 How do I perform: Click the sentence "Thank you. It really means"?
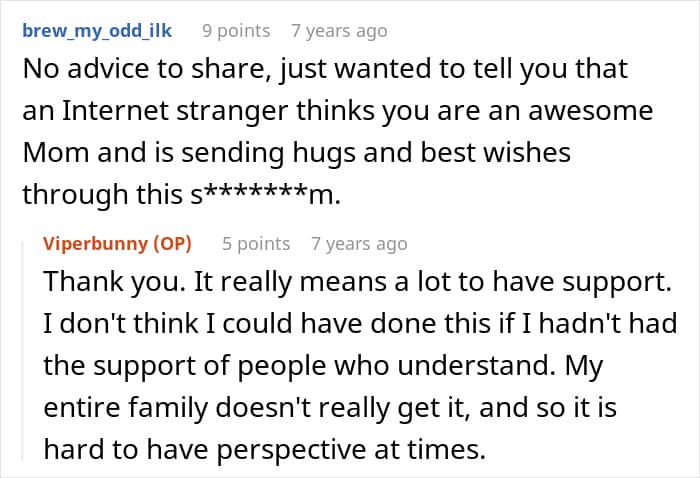(357, 282)
